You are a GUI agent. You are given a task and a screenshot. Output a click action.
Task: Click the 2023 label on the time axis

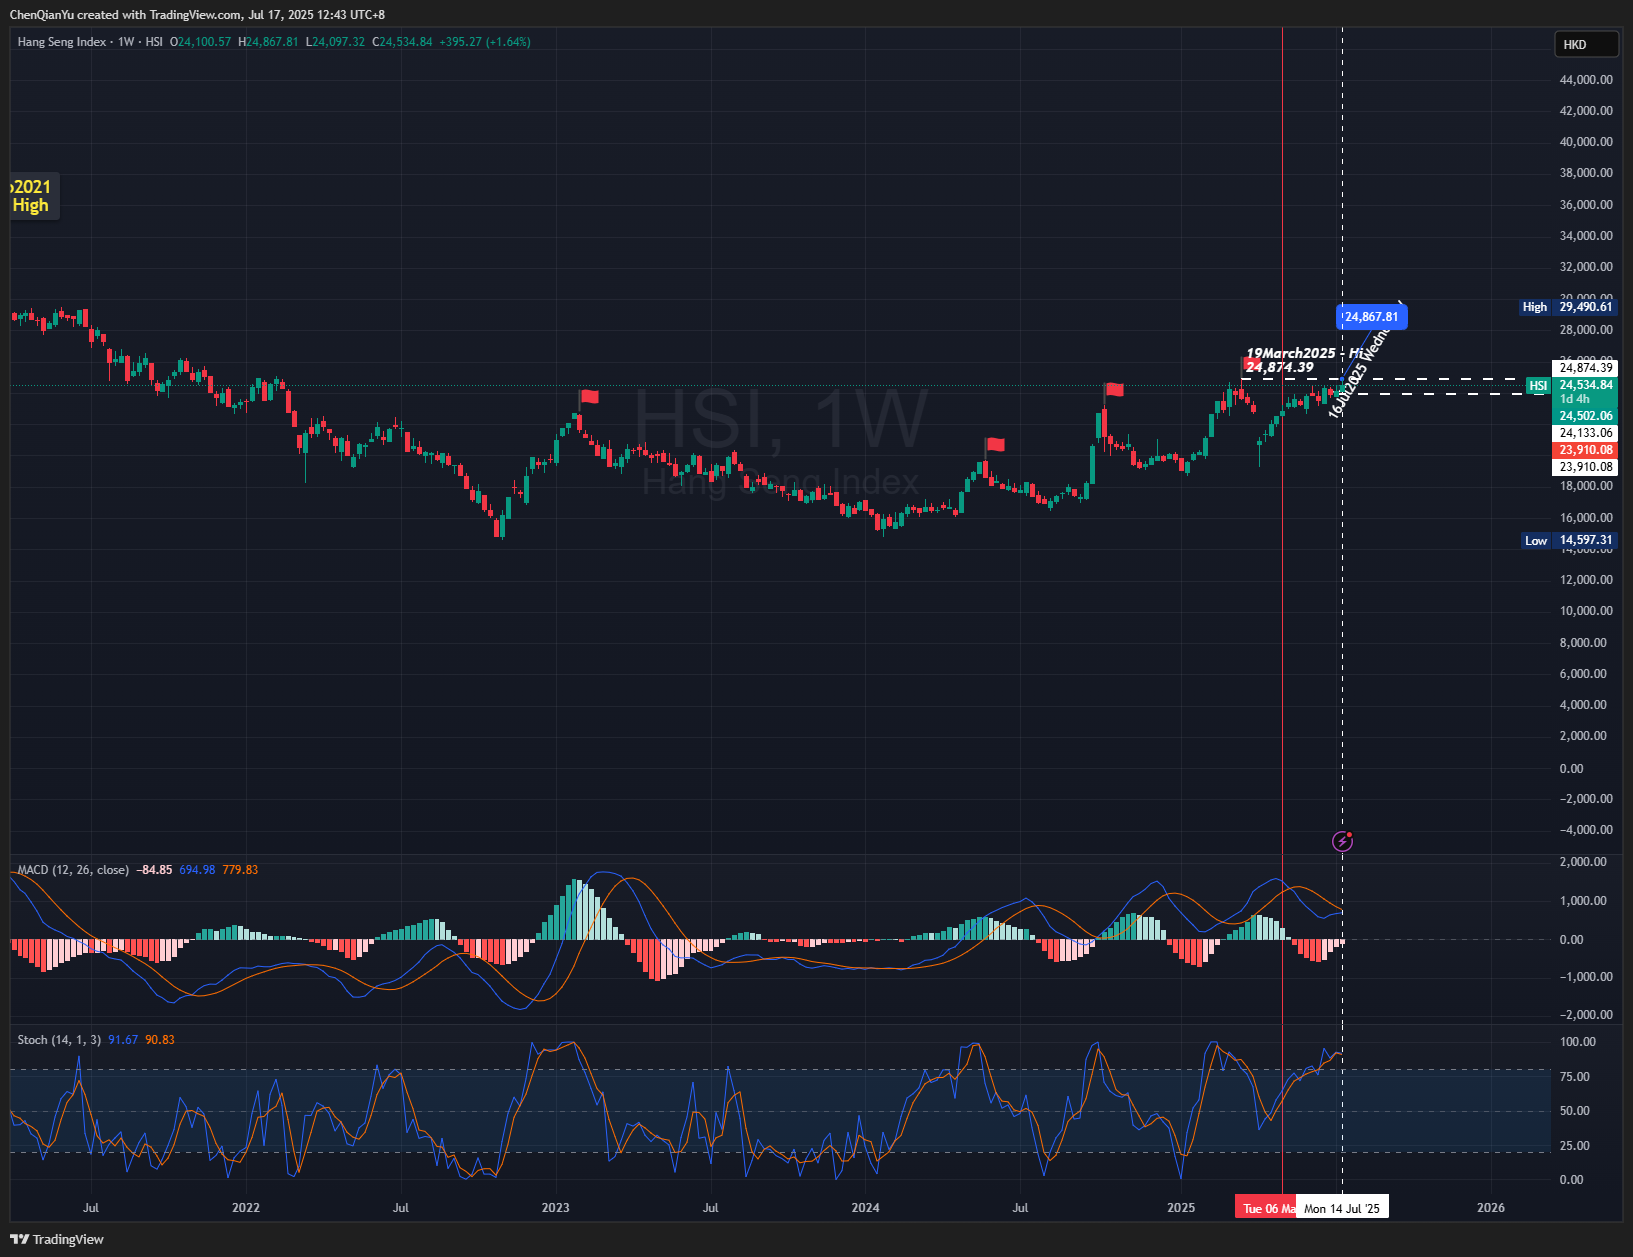(556, 1208)
